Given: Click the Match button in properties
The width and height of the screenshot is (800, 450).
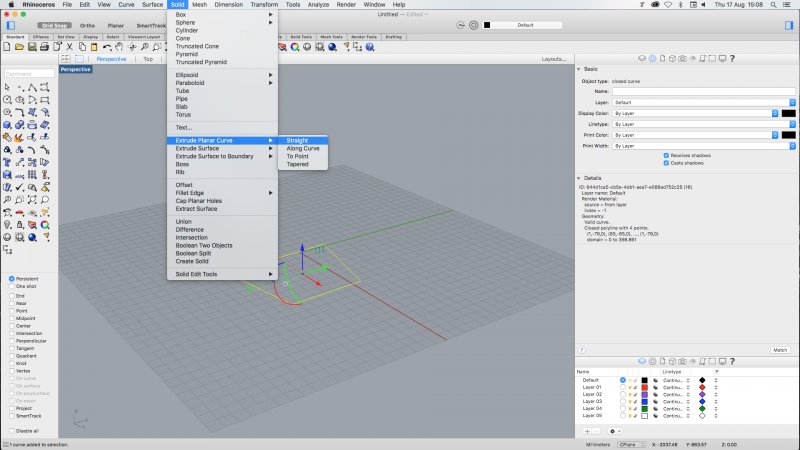Looking at the screenshot, I should point(780,350).
